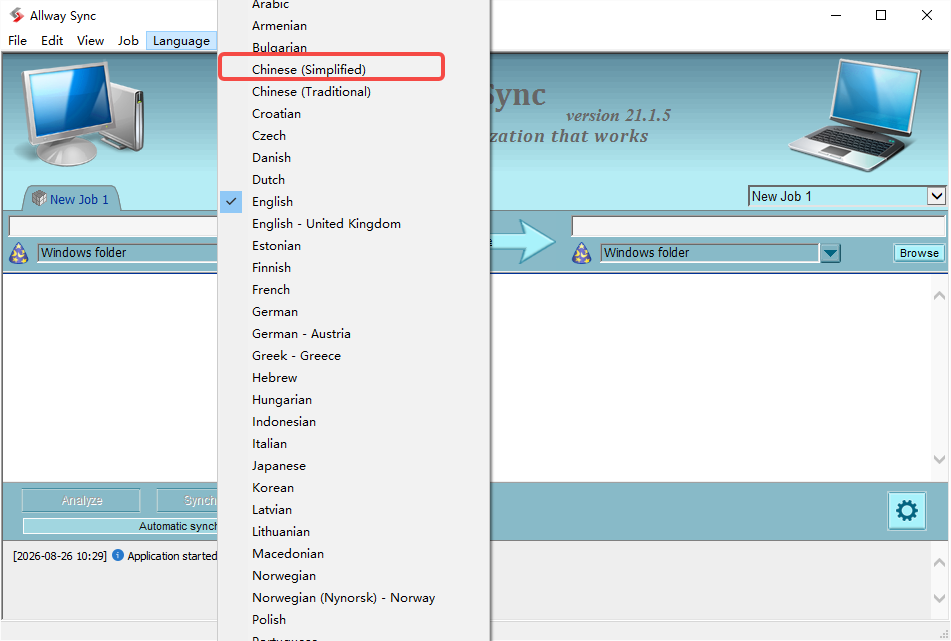Select Hebrew language
The image size is (951, 641).
point(354,378)
